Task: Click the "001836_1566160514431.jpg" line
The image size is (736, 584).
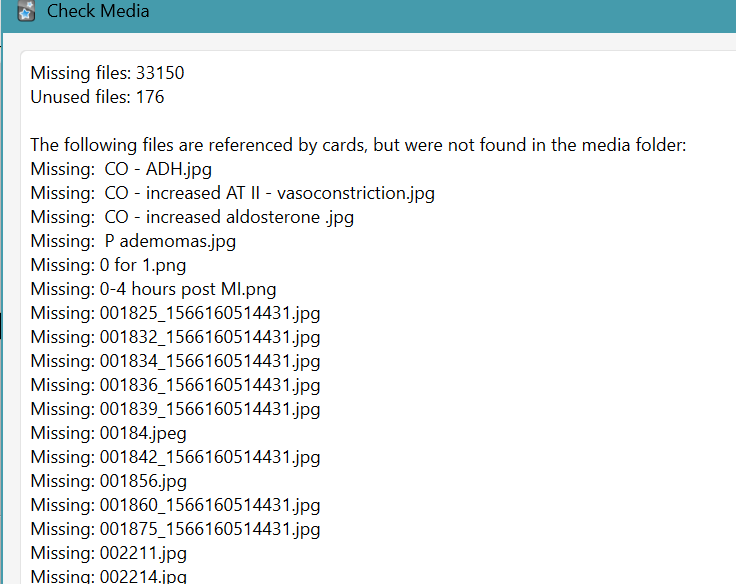Action: 175,385
